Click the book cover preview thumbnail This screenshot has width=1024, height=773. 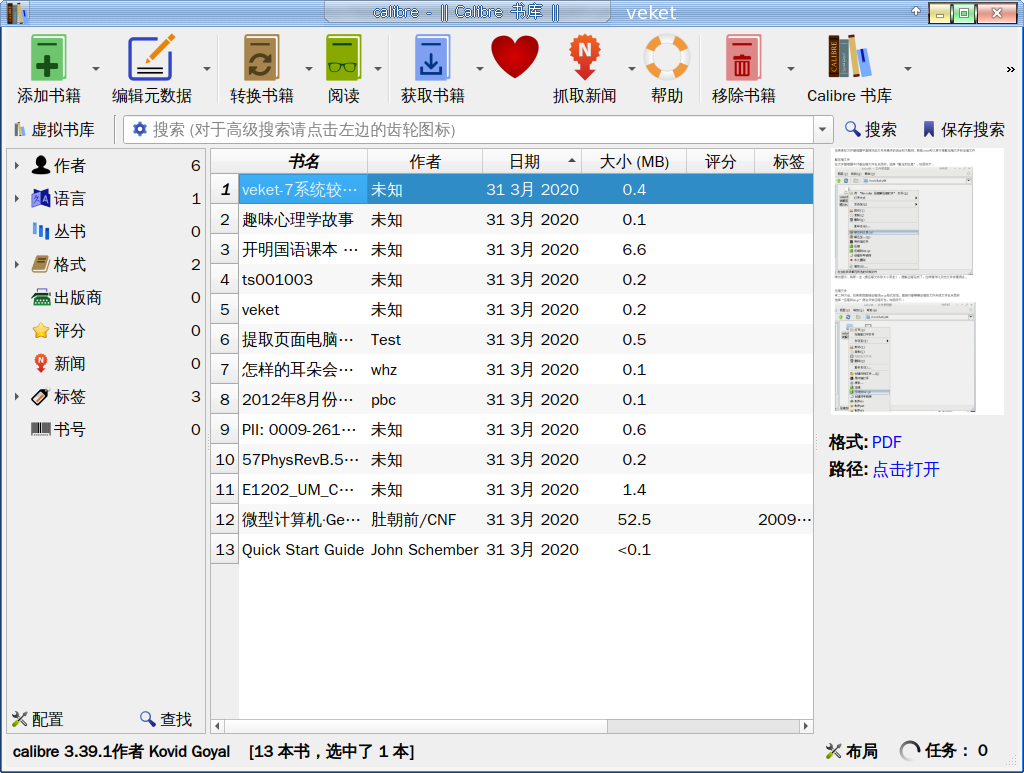pyautogui.click(x=918, y=281)
